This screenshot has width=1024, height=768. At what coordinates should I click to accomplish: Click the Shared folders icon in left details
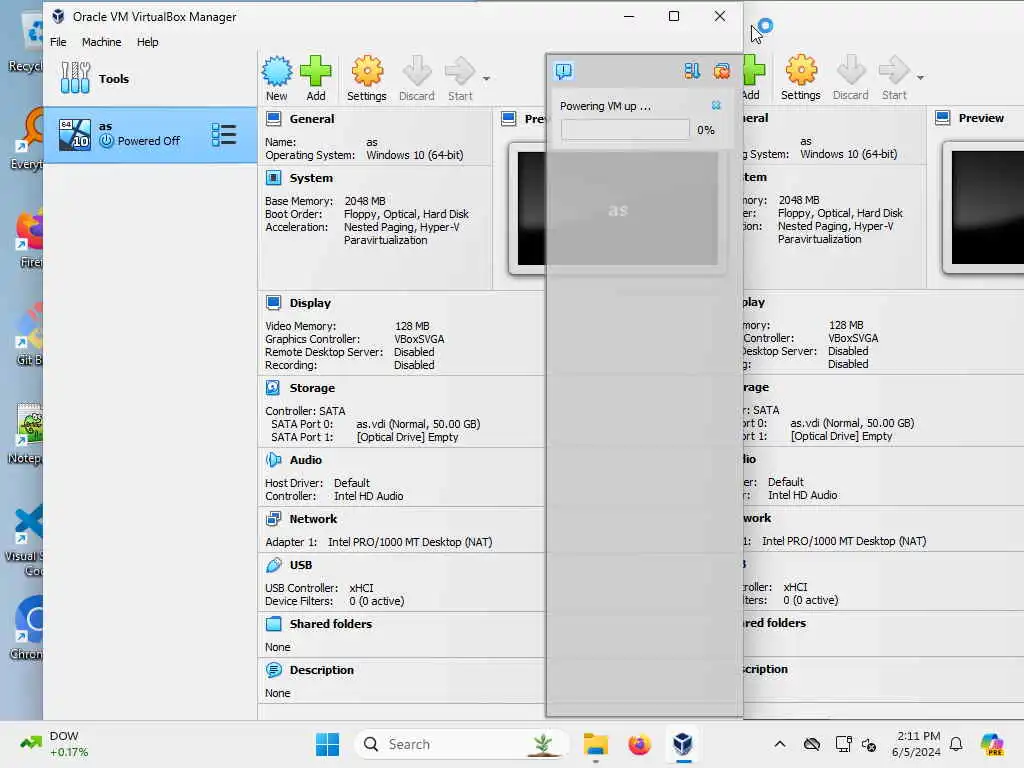[274, 624]
